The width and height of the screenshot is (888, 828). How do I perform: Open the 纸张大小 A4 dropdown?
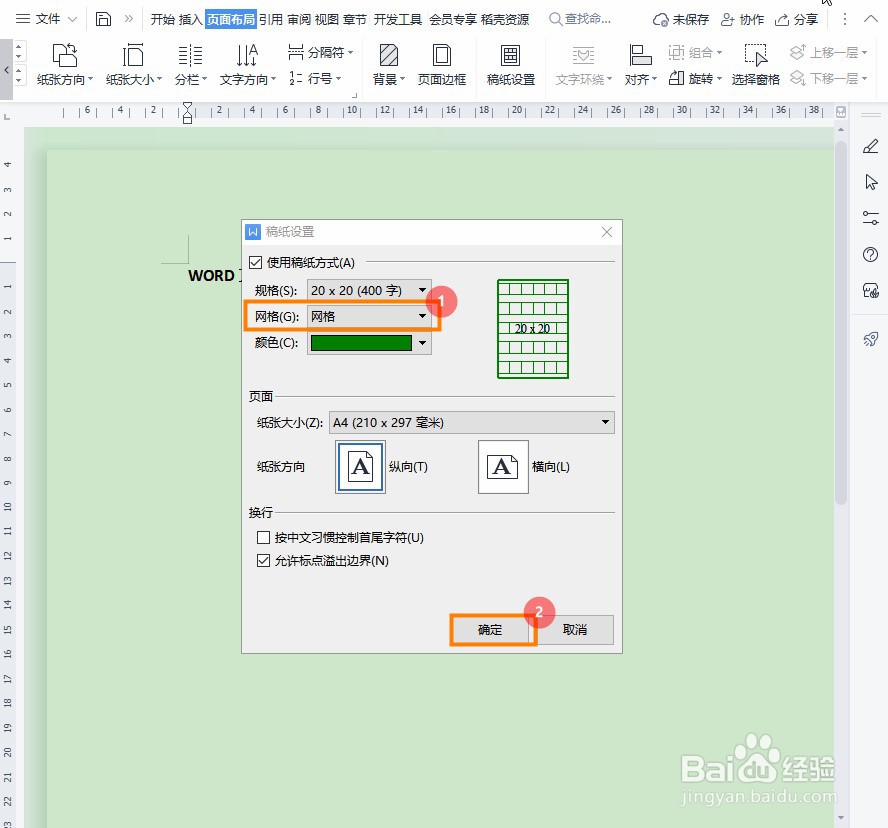coord(472,422)
